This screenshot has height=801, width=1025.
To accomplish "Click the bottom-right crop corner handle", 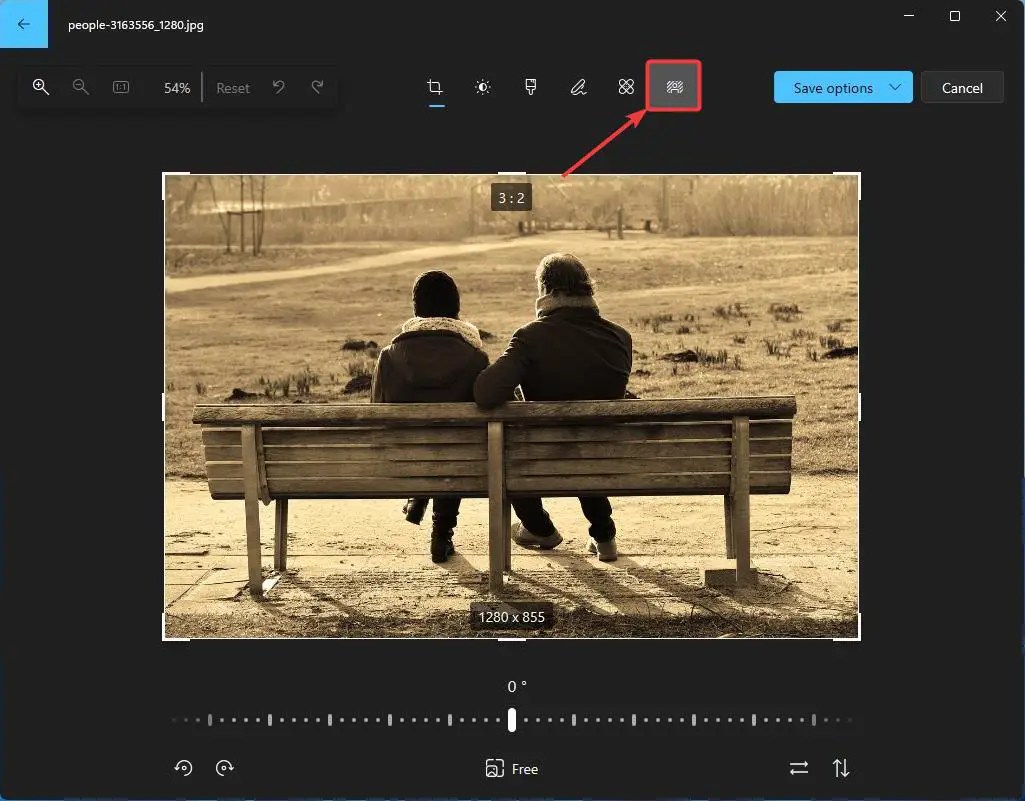I will click(858, 638).
